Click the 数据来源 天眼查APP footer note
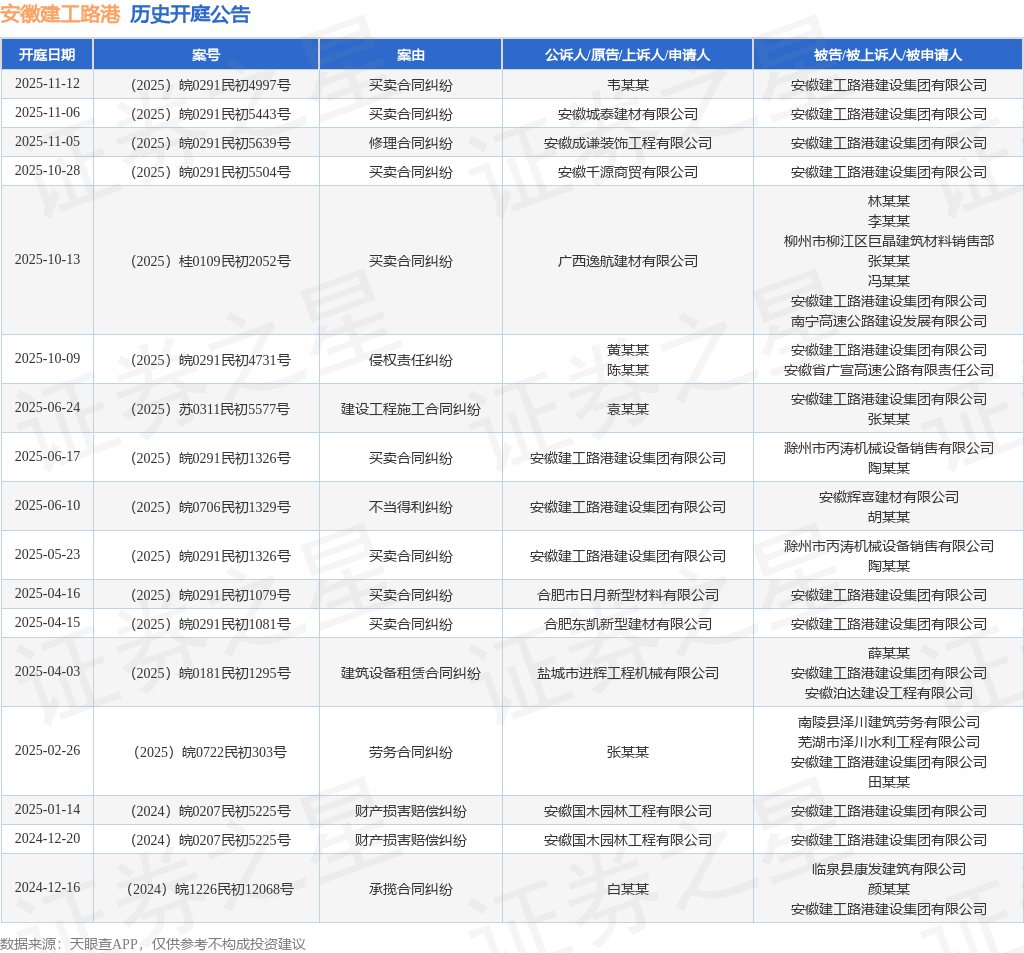Screen dimensions: 1024x953 pos(153,944)
